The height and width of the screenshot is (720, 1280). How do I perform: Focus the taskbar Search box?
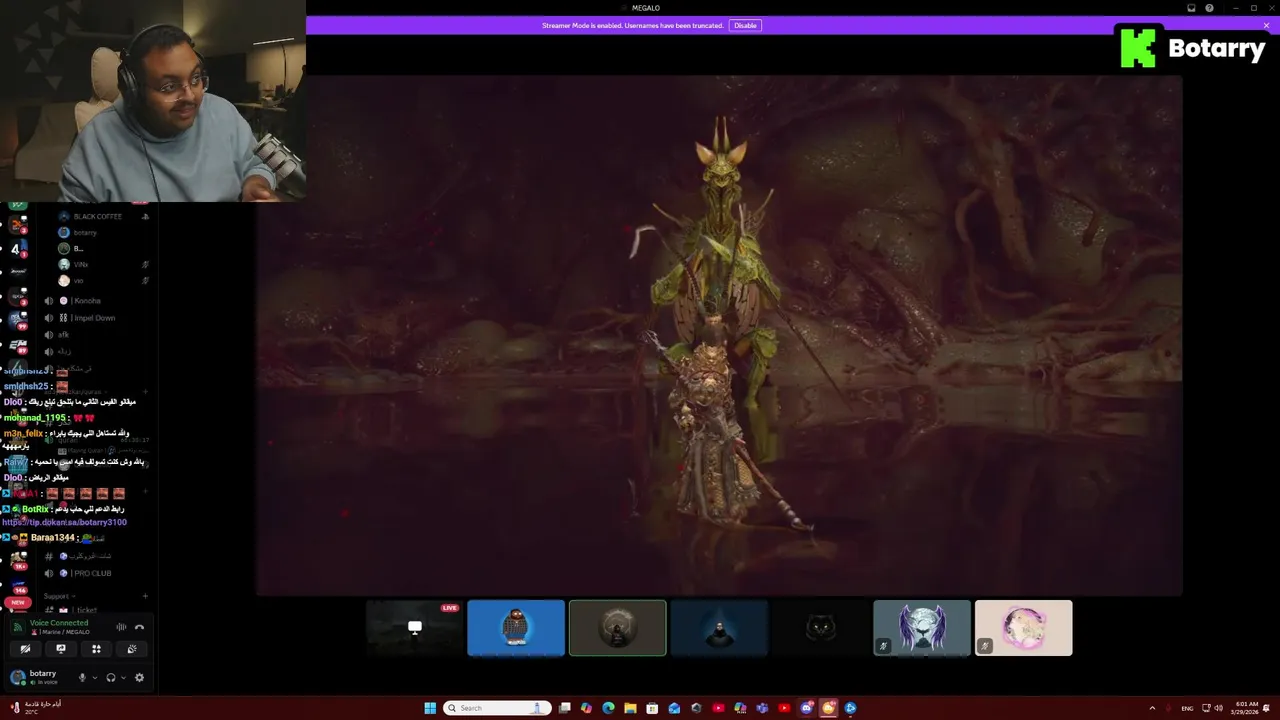pyautogui.click(x=499, y=708)
